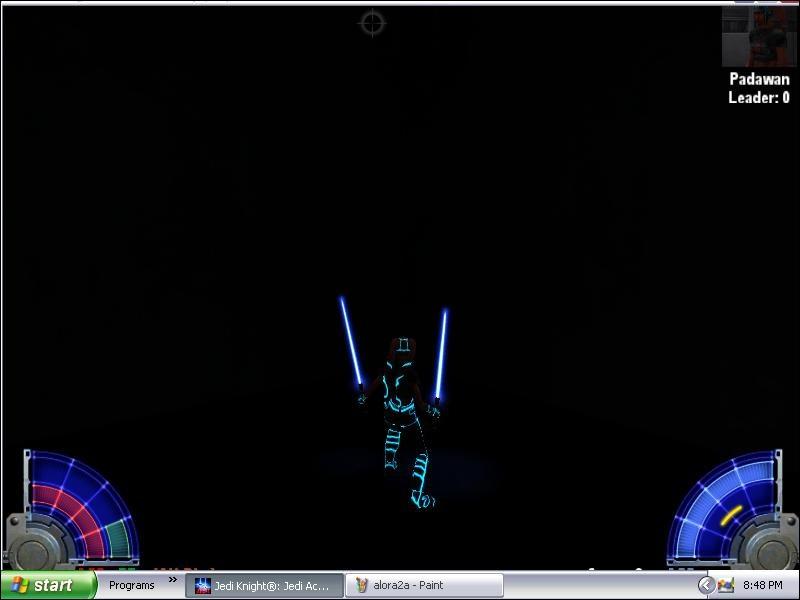Expand hidden system tray icons arrow
The image size is (800, 600).
click(706, 585)
